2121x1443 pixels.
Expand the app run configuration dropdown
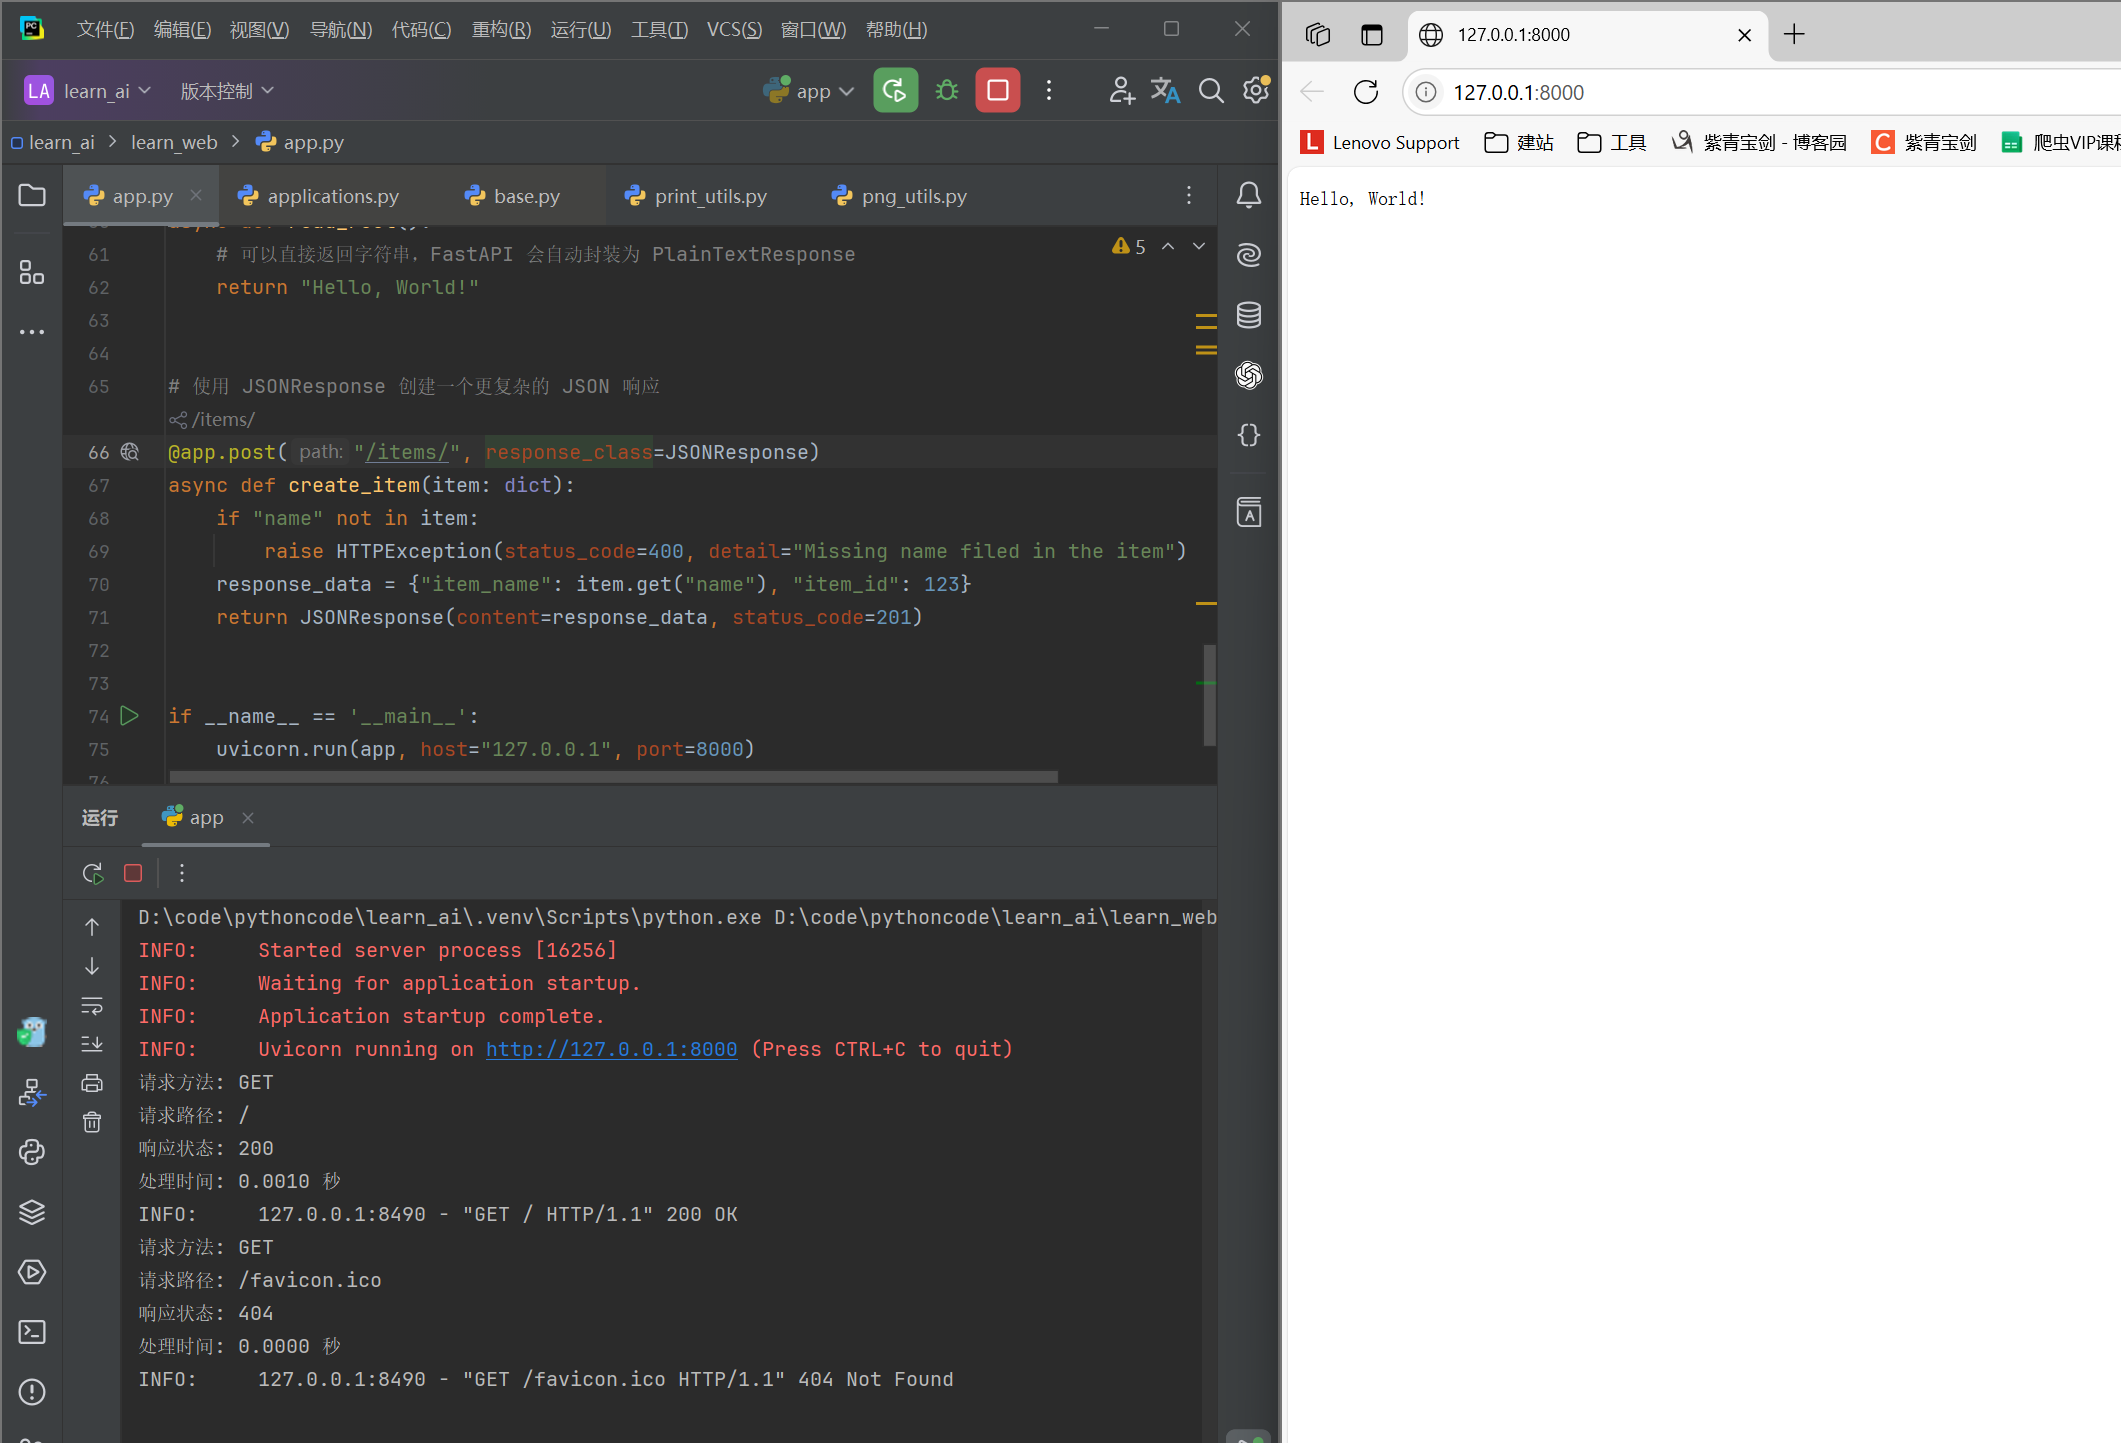pyautogui.click(x=810, y=91)
